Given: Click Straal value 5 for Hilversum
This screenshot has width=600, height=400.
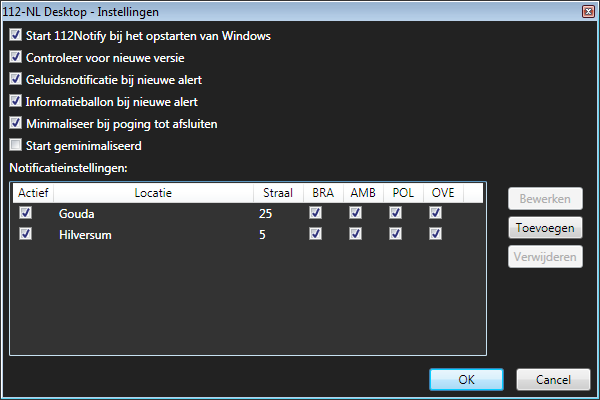Looking at the screenshot, I should (x=262, y=235).
